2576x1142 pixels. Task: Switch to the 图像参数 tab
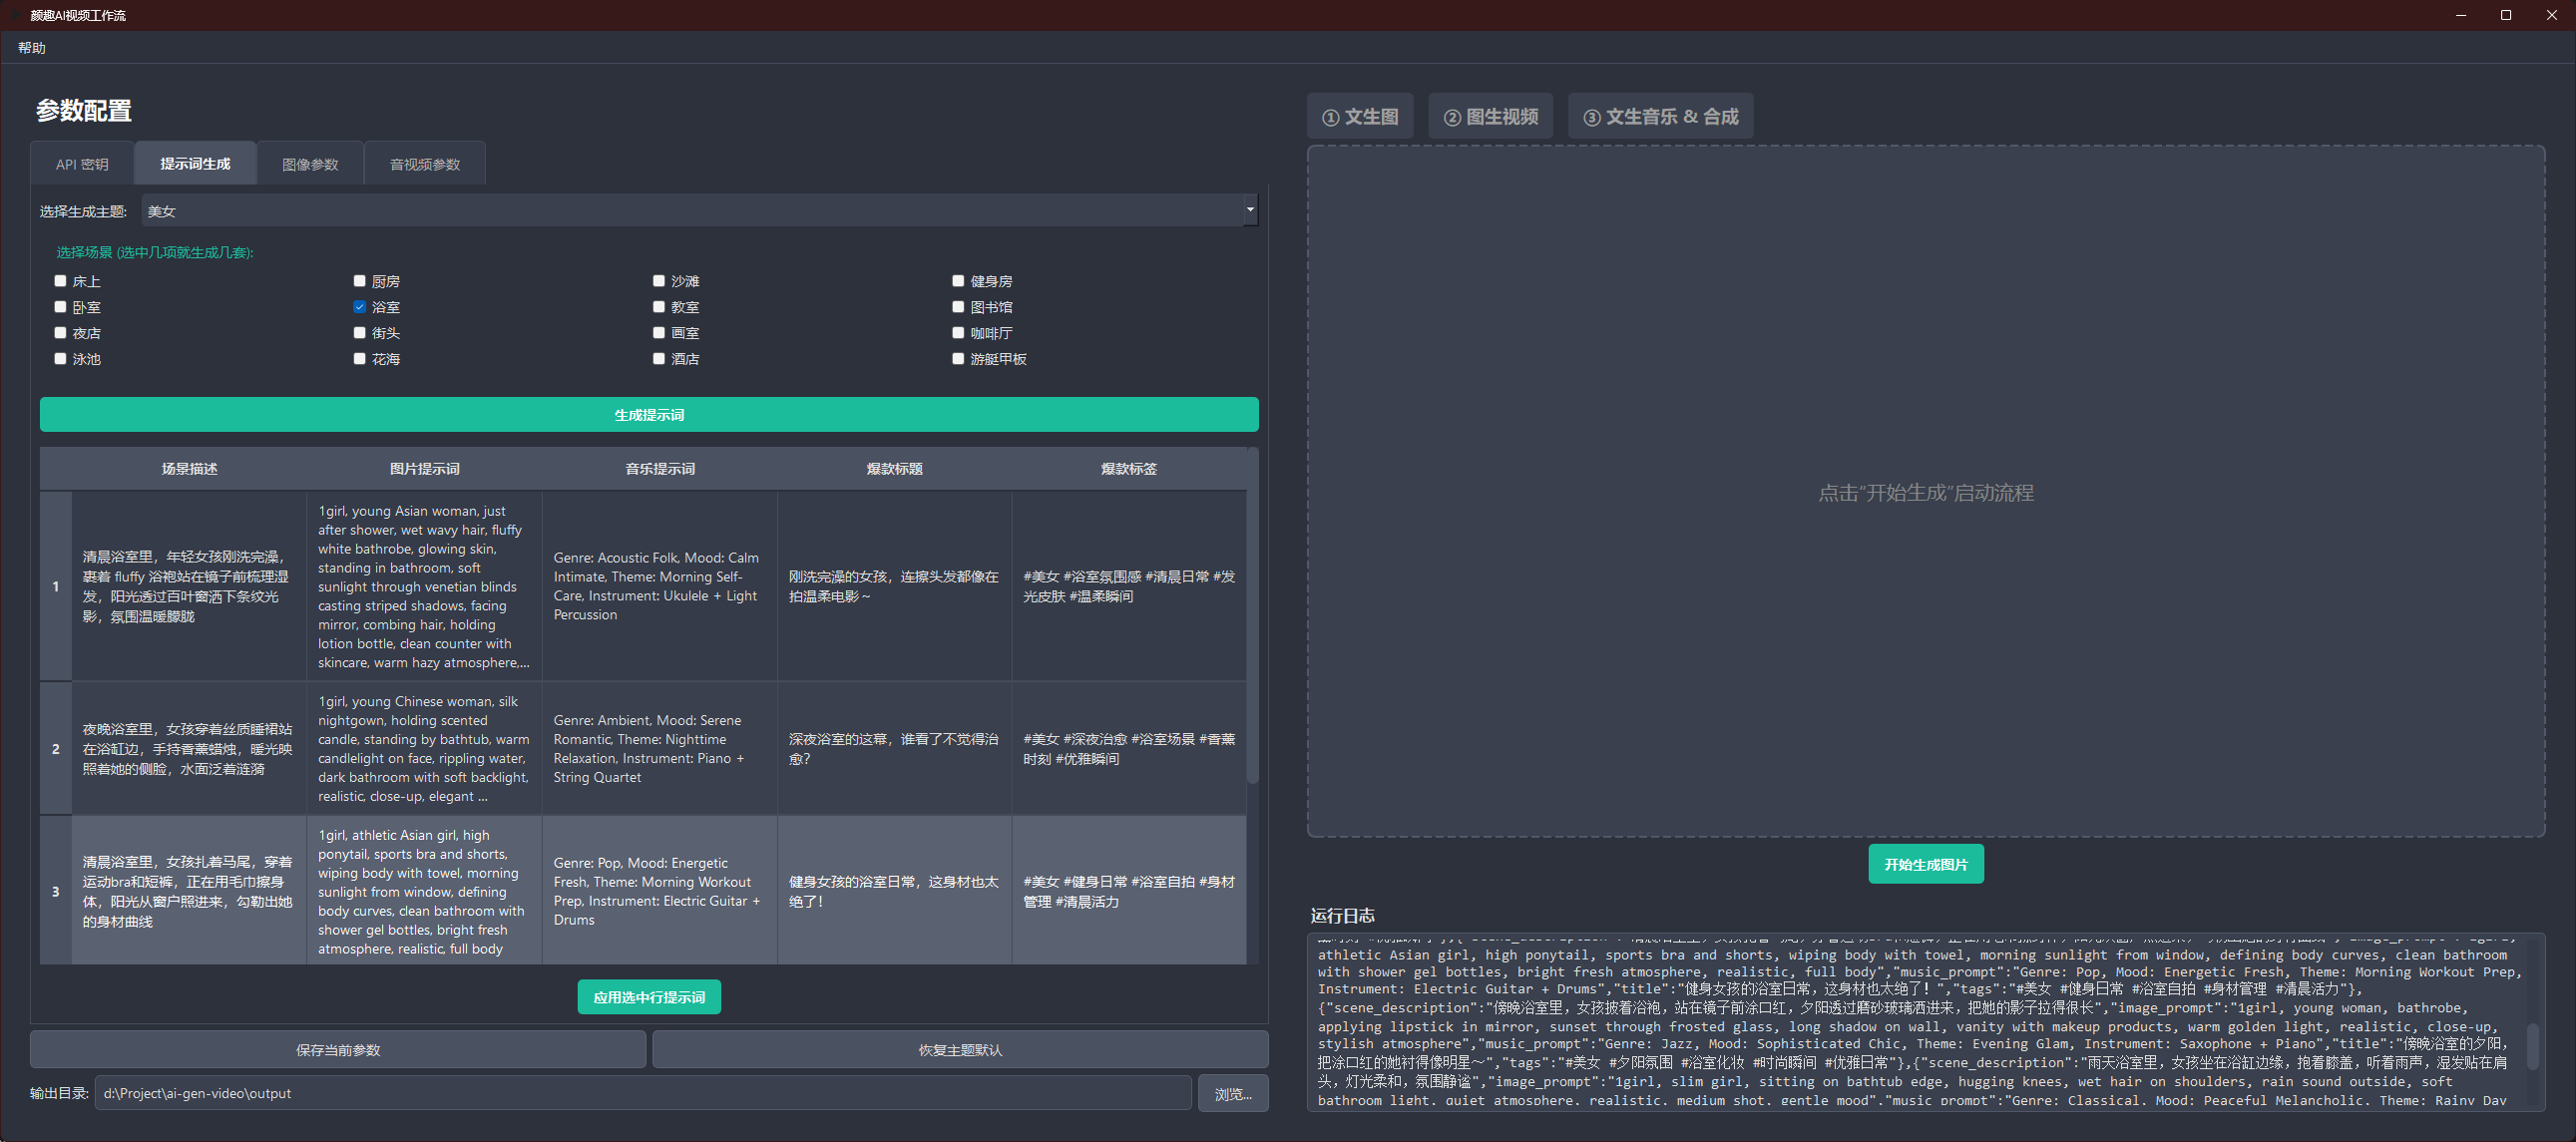click(x=310, y=164)
